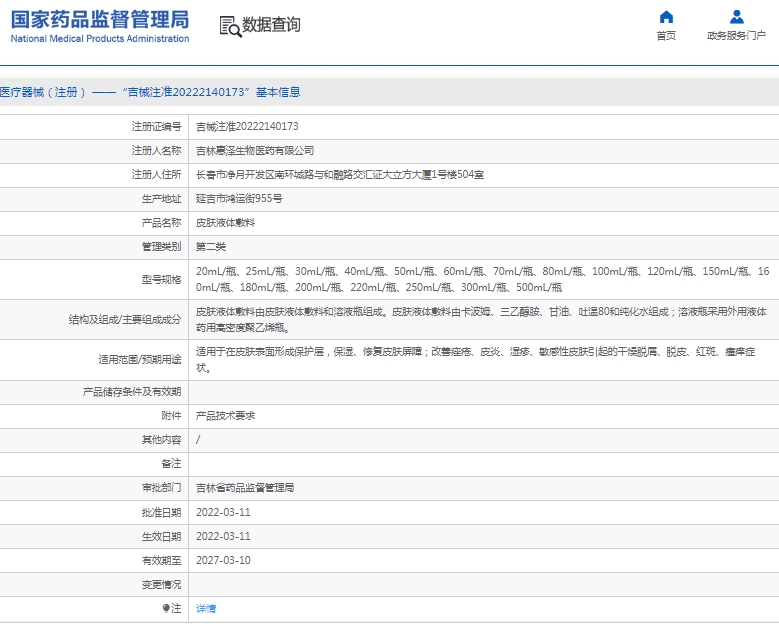Image resolution: width=779 pixels, height=627 pixels.
Task: Click the 适用范围/预期用途 label
Action: click(x=140, y=360)
